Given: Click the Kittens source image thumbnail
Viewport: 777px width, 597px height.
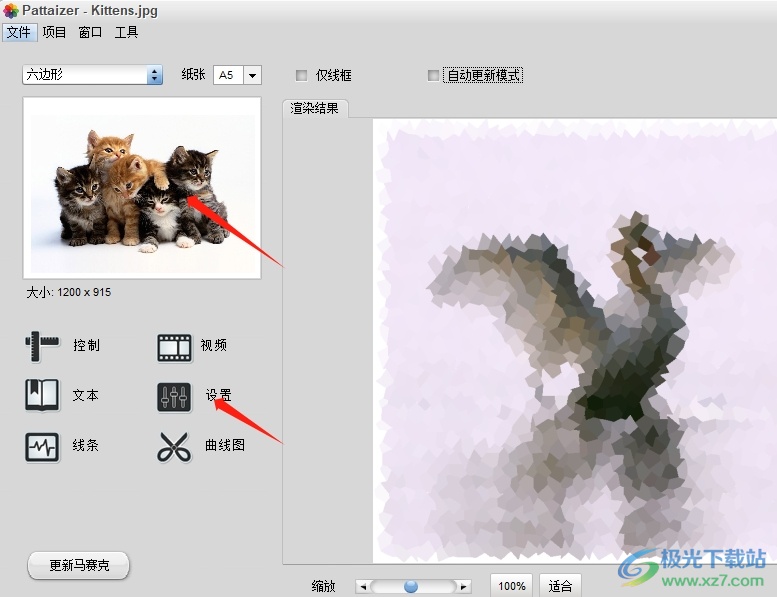Looking at the screenshot, I should click(142, 188).
